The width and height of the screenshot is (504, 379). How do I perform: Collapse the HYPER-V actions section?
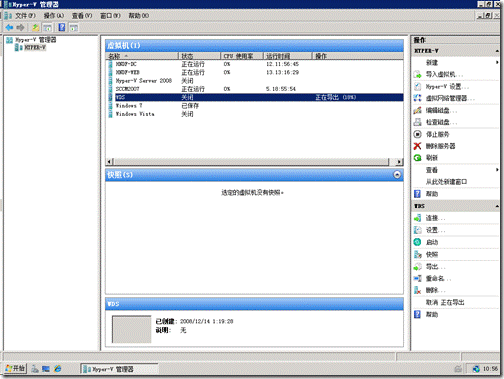pos(497,51)
